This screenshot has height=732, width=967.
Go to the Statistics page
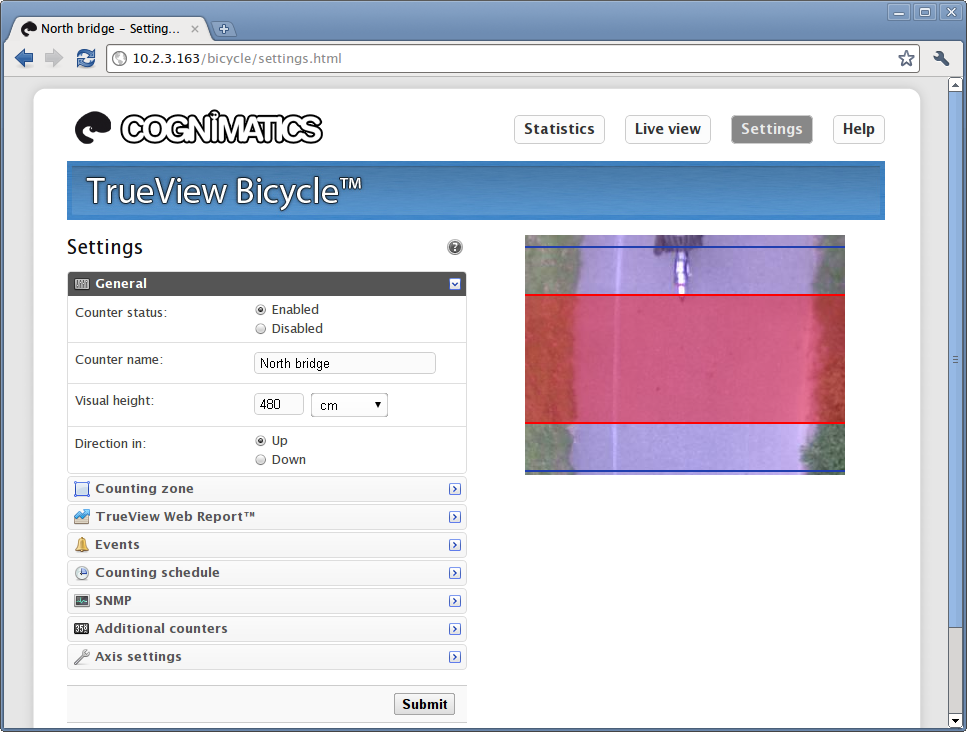(559, 129)
